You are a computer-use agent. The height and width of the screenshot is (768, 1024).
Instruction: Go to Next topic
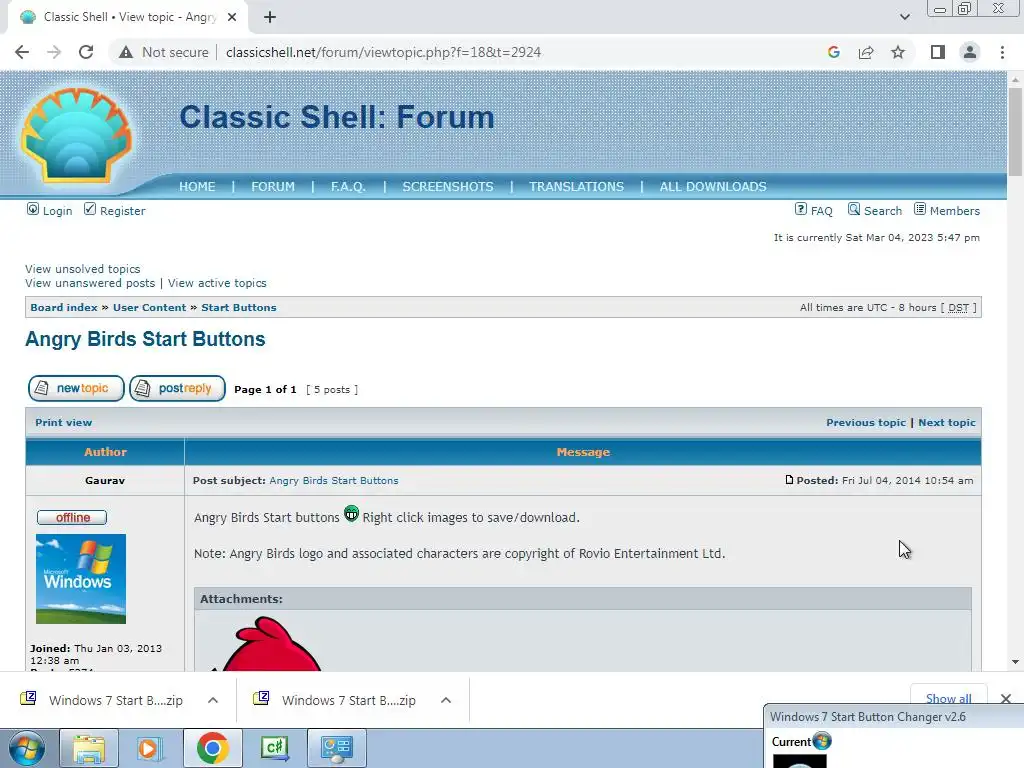pos(947,423)
